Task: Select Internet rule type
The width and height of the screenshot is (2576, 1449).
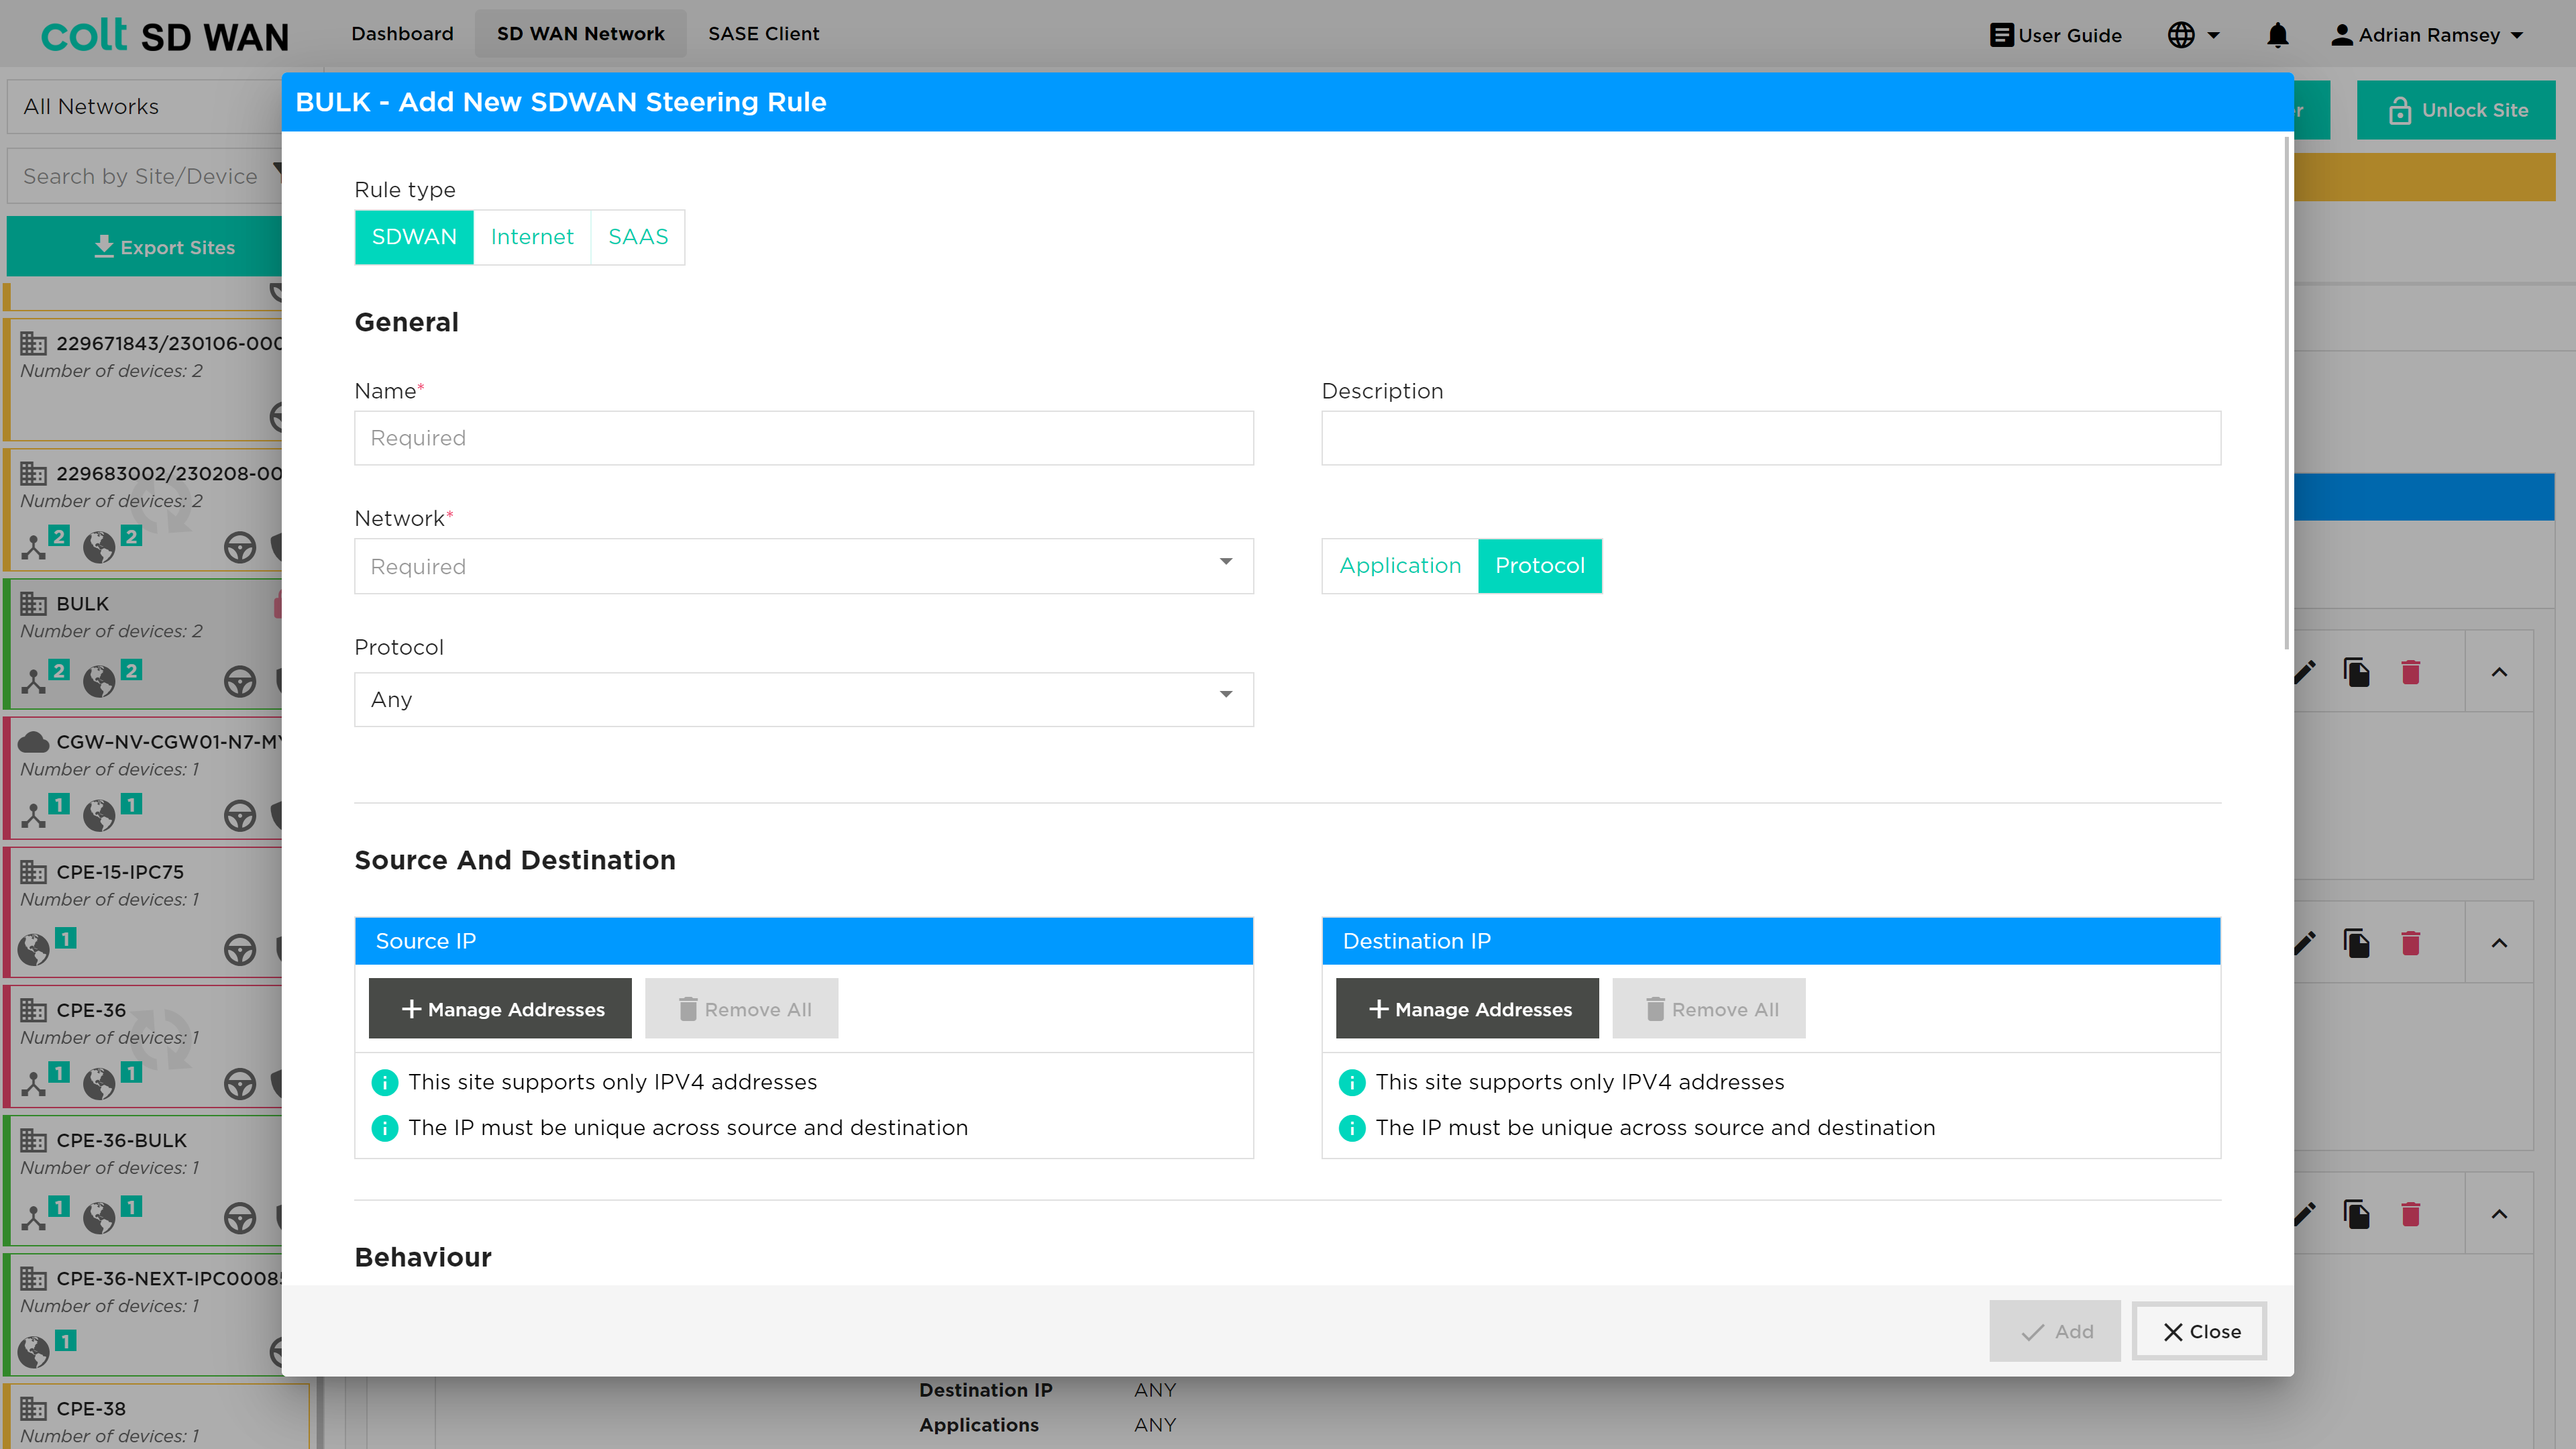Action: pyautogui.click(x=532, y=237)
